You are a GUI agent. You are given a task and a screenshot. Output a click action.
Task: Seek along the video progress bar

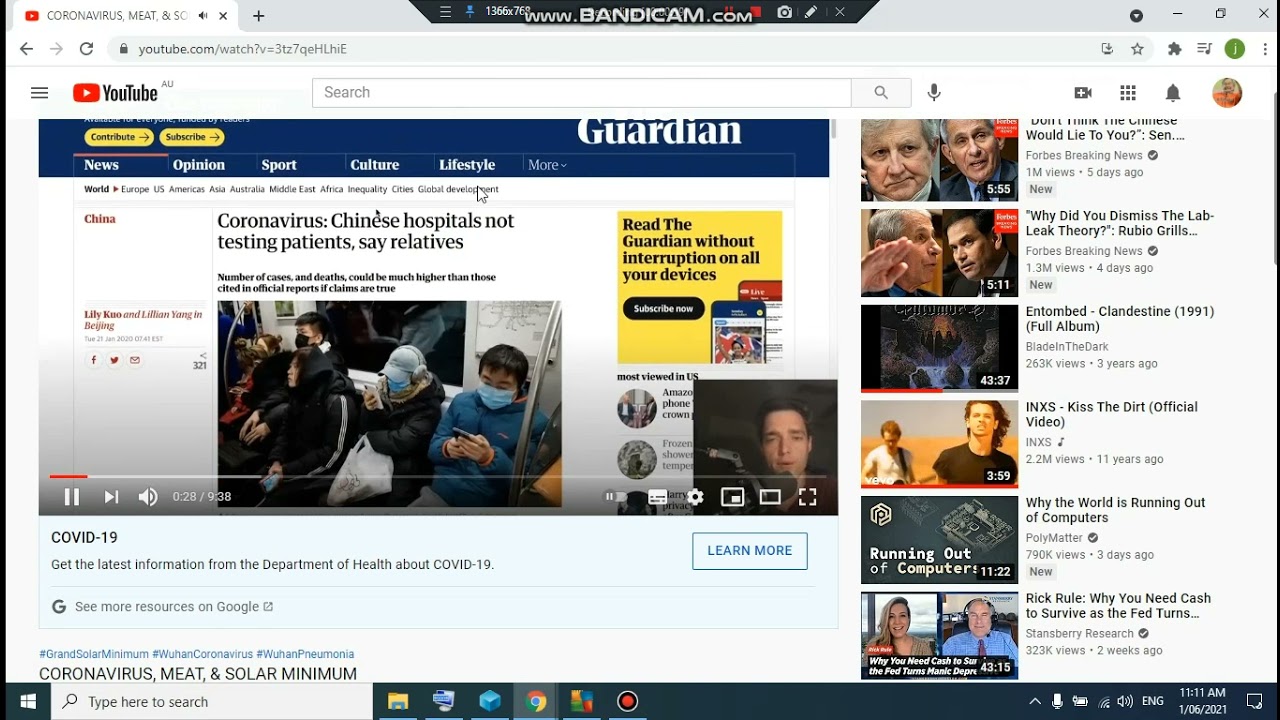(438, 477)
